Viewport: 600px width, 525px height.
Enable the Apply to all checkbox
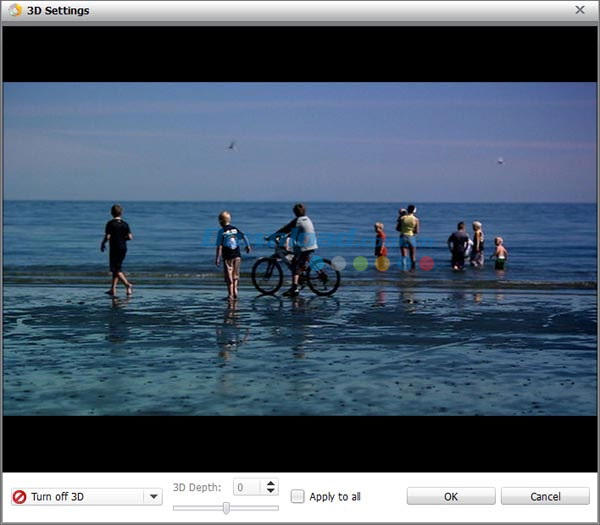point(297,496)
